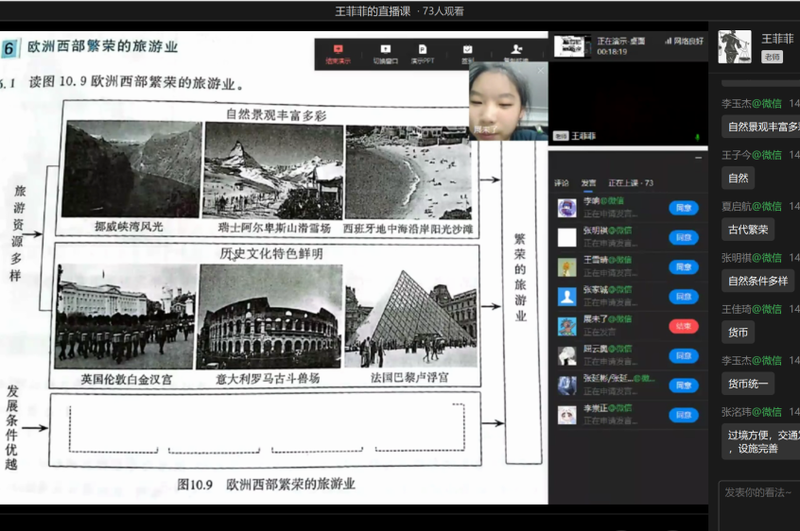Click teacher 王菲菲's profile avatar
The height and width of the screenshot is (531, 800).
[x=735, y=46]
